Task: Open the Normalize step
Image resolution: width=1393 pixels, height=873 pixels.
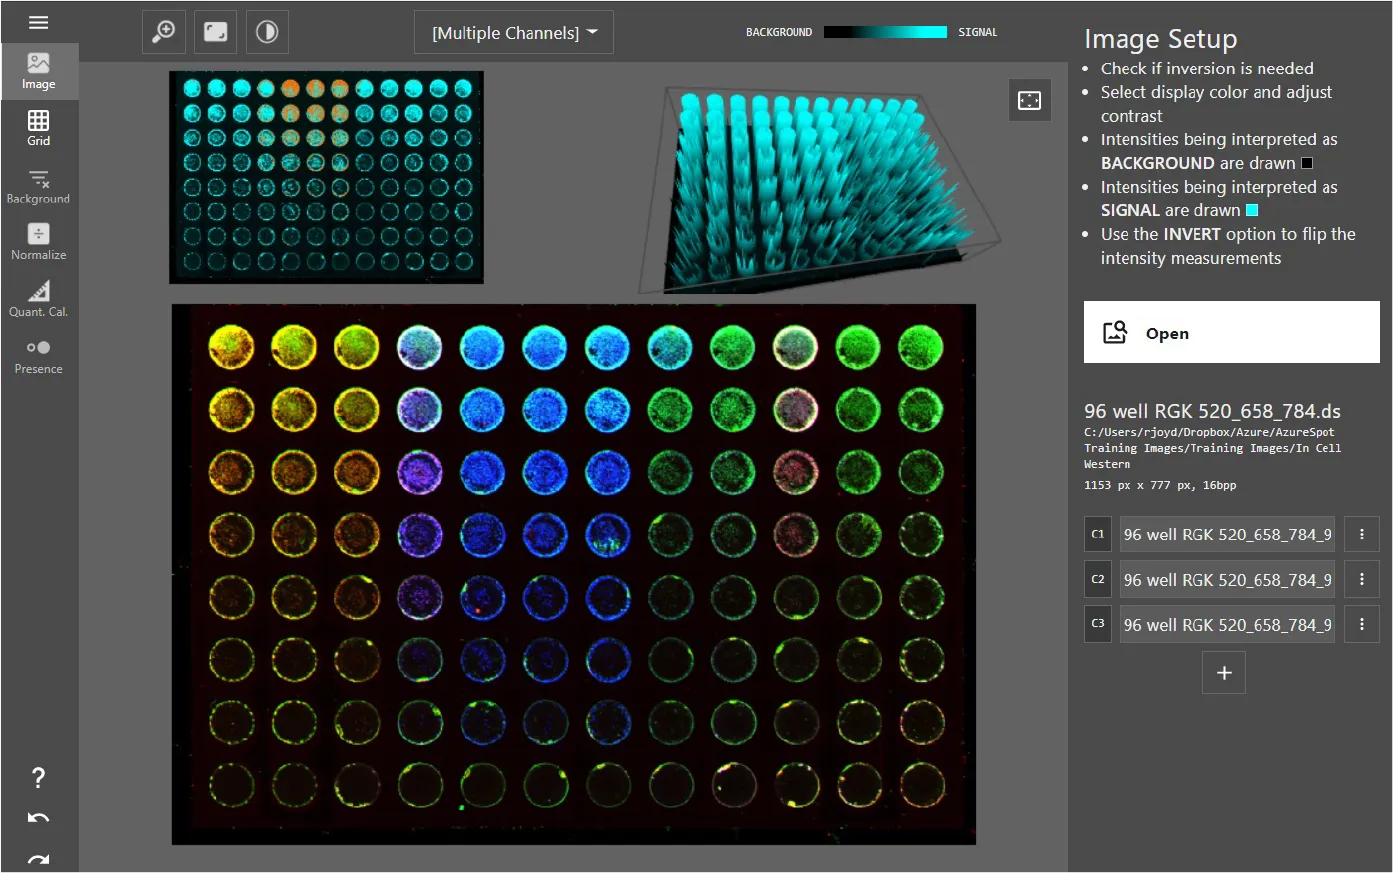Action: point(38,241)
